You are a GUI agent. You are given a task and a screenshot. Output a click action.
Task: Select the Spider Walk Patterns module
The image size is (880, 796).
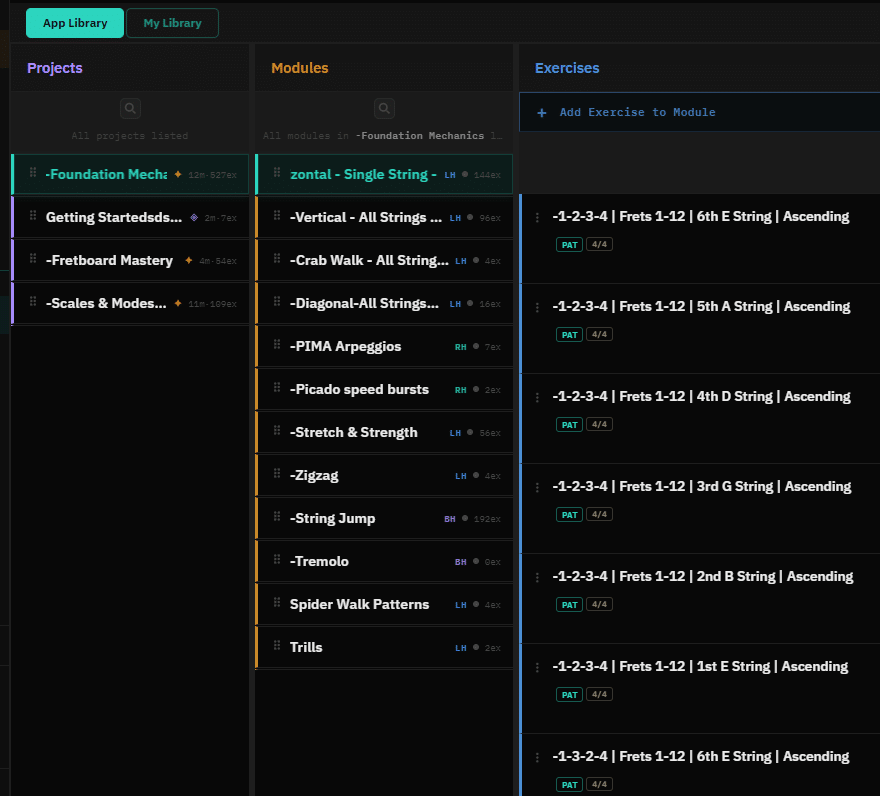coord(384,605)
